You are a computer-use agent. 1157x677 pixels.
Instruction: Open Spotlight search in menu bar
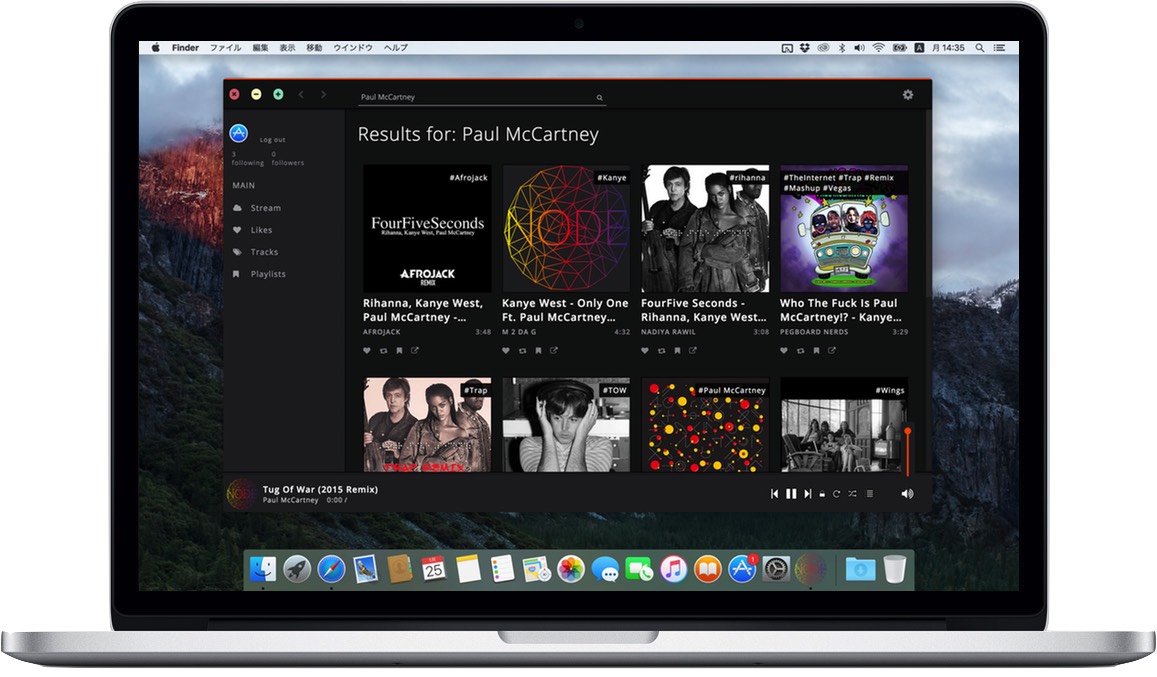coord(980,47)
